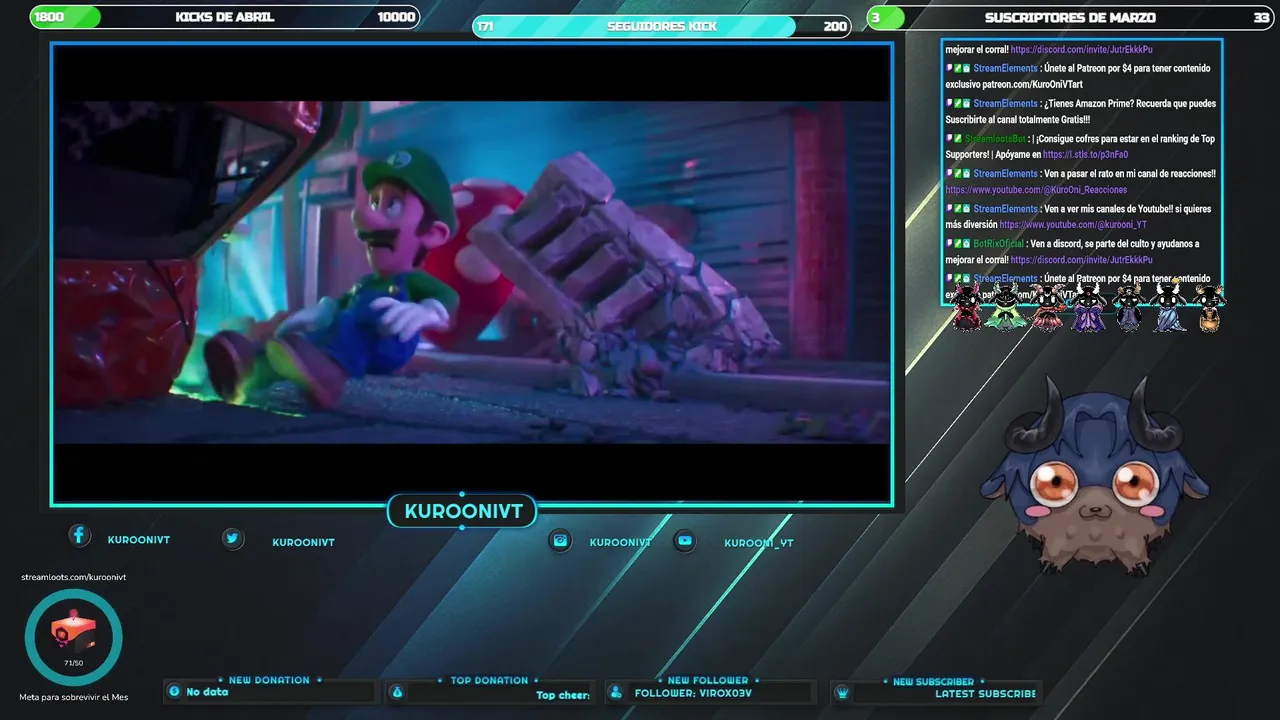Click the YouTube play icon
This screenshot has height=720, width=1280.
click(684, 540)
